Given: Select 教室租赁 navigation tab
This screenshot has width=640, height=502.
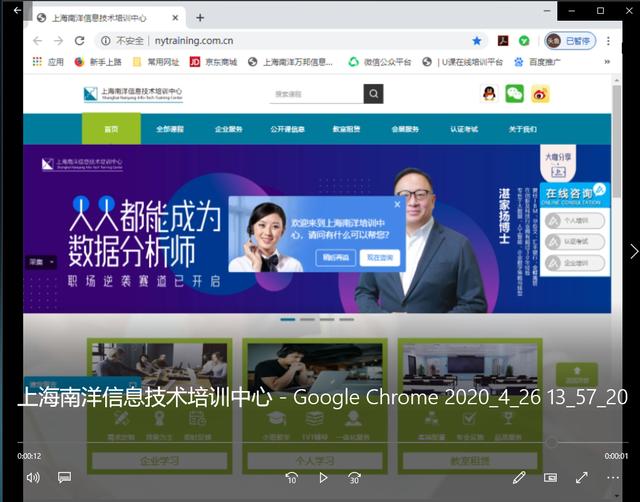Looking at the screenshot, I should tap(346, 129).
